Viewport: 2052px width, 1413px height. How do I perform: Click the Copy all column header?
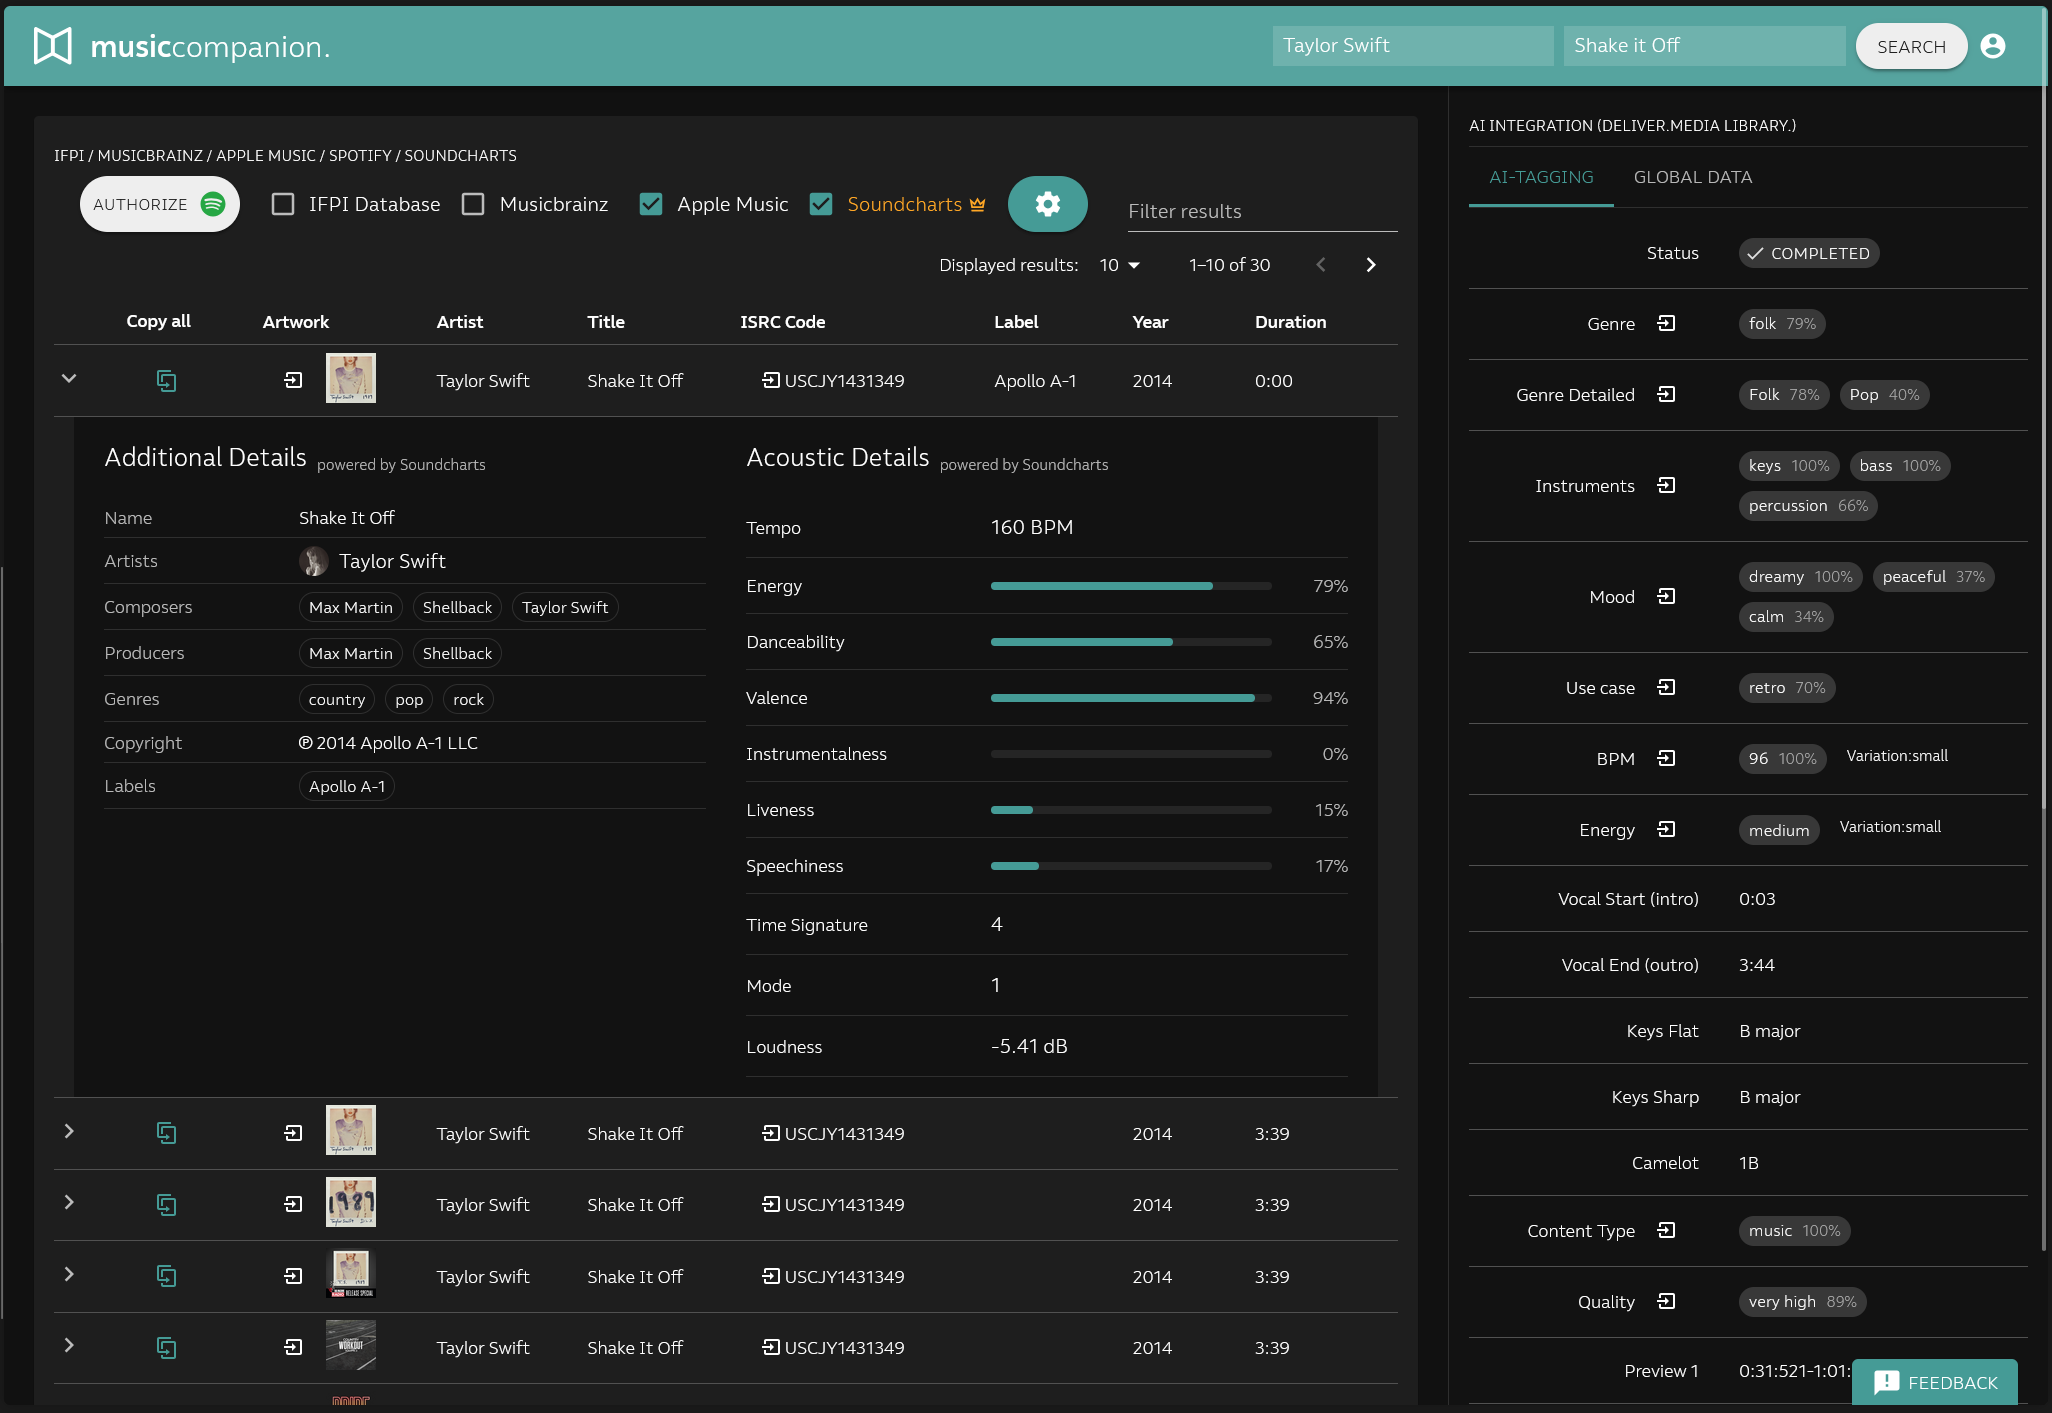[x=158, y=321]
